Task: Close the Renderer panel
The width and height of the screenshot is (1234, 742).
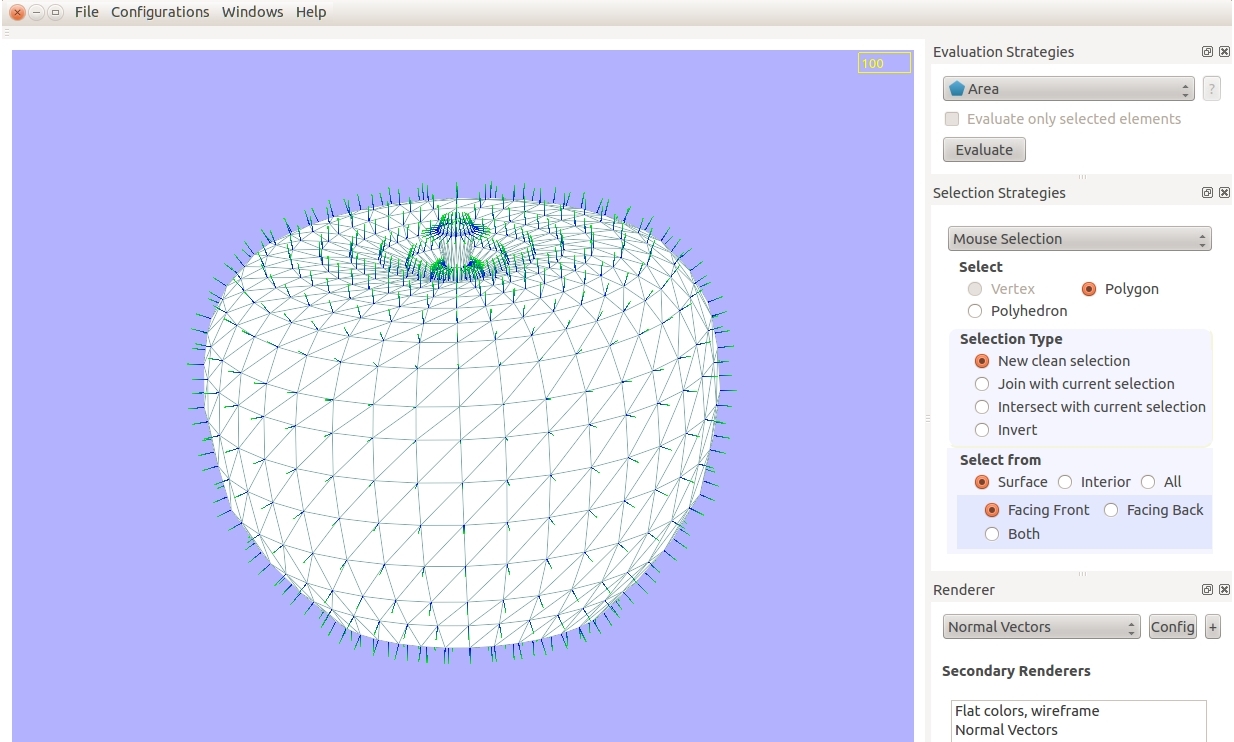Action: (x=1224, y=590)
